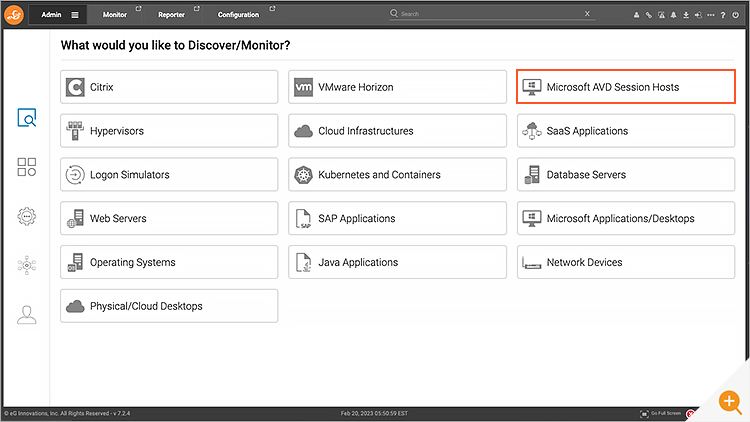This screenshot has height=422, width=750.
Task: Open the network hub sidebar icon
Action: pyautogui.click(x=27, y=266)
